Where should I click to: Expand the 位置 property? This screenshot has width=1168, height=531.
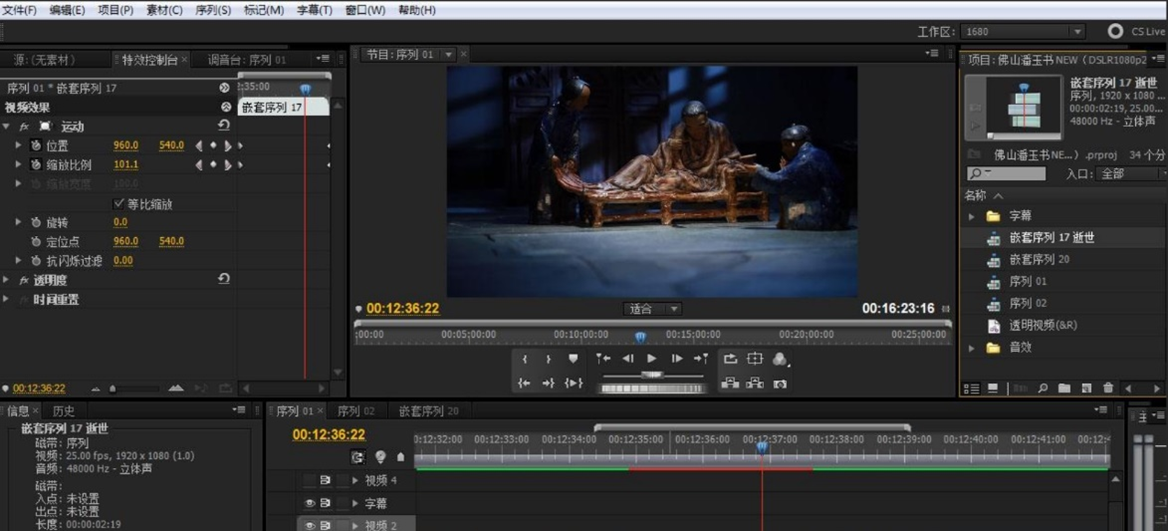point(19,145)
